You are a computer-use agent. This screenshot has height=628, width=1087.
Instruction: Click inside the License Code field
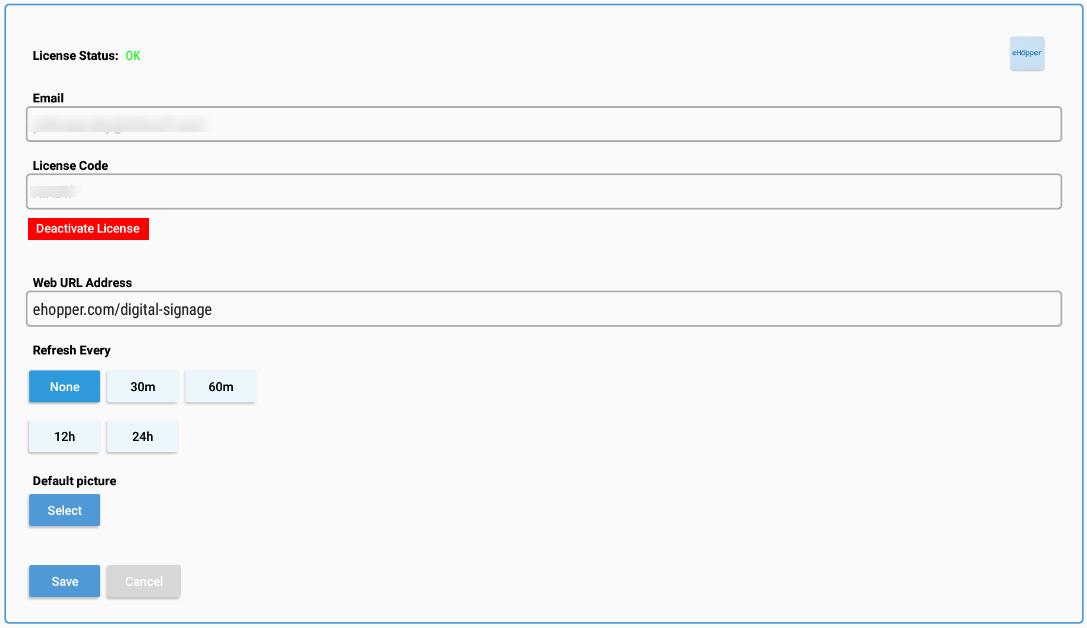[x=544, y=191]
